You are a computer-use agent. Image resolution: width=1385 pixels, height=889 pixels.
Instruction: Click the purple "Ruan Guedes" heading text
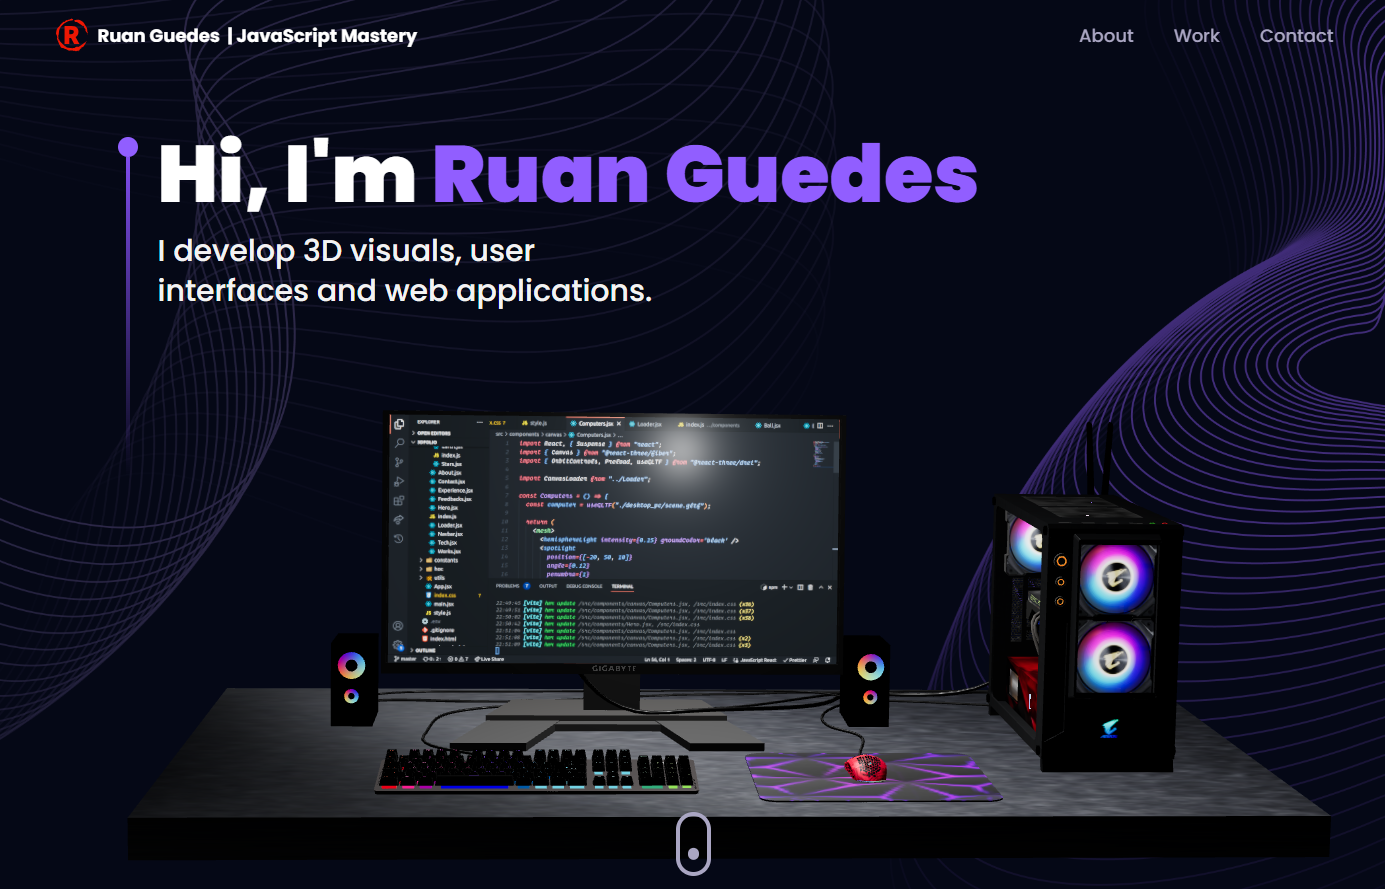click(x=705, y=174)
